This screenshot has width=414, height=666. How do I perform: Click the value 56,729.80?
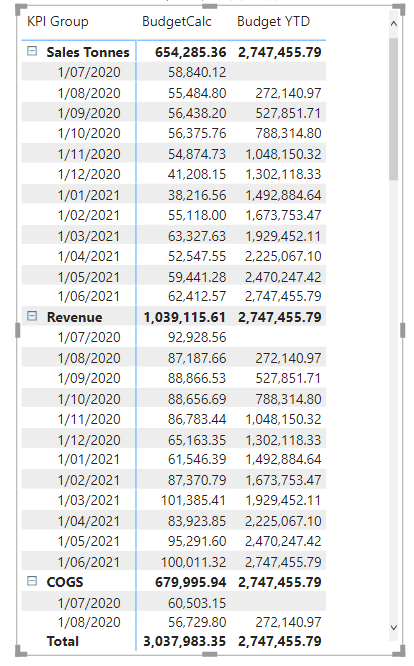click(197, 622)
